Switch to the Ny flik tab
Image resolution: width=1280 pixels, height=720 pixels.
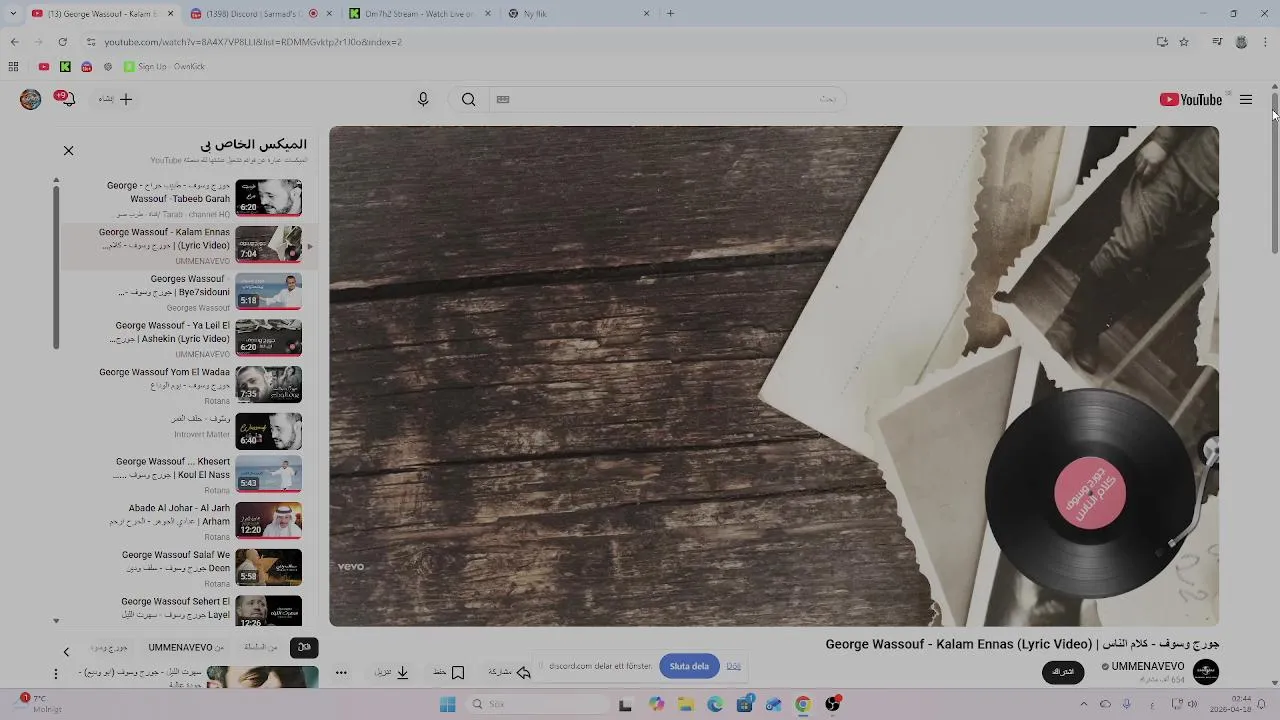(x=578, y=14)
